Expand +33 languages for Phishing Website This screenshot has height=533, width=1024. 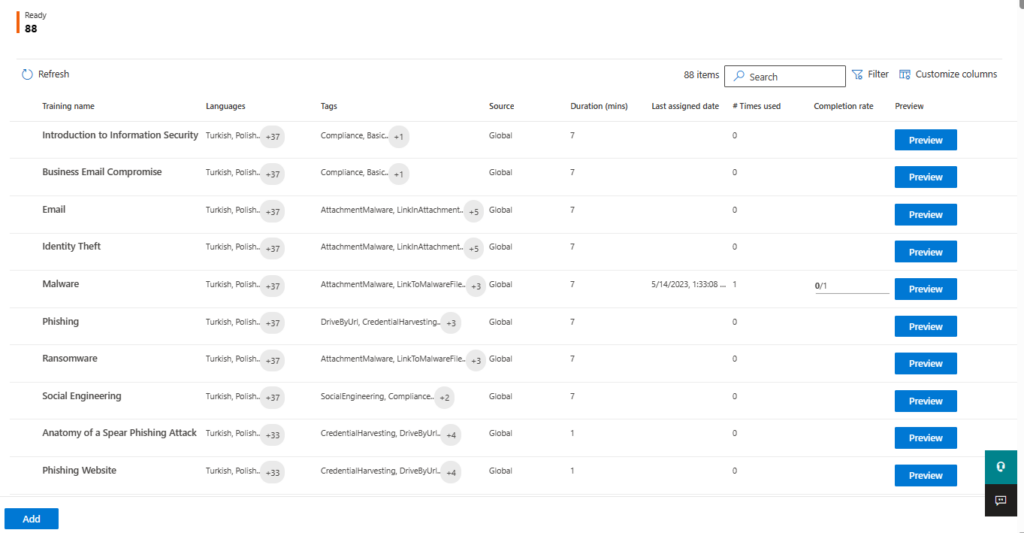(272, 472)
